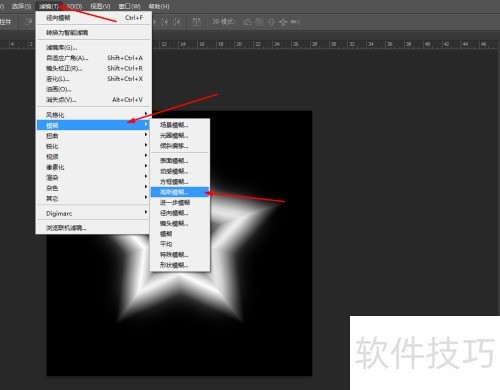Select 方框模糊... in blur submenu
This screenshot has height=390, width=500.
click(180, 182)
